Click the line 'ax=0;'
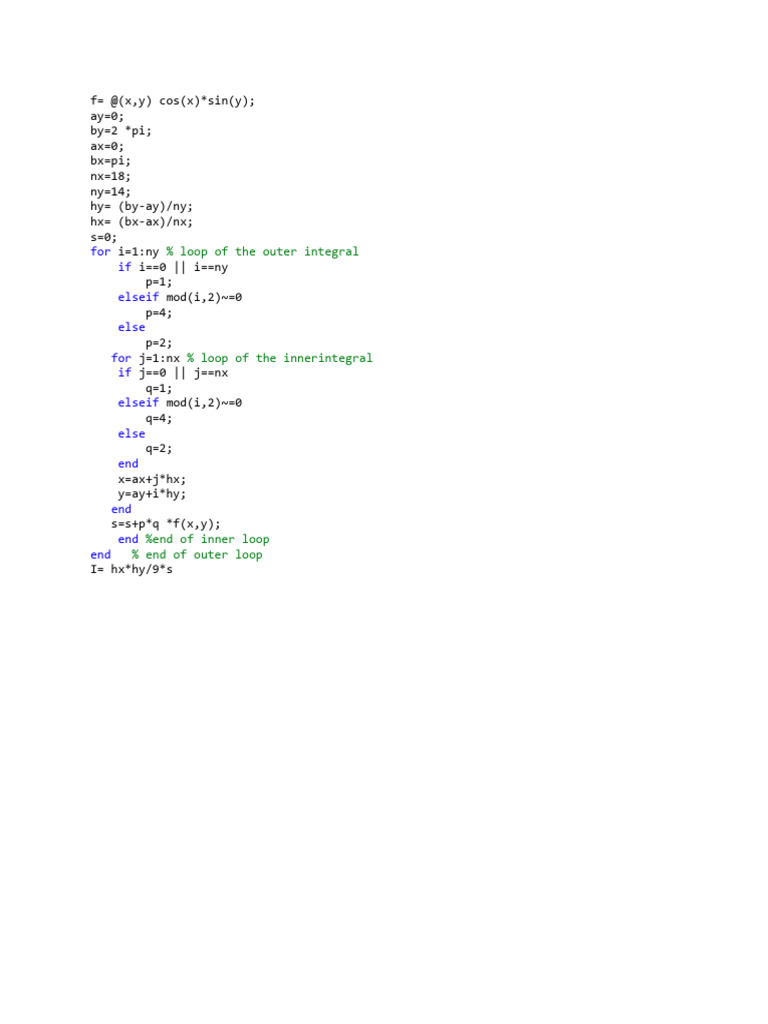Viewport: 768px width, 1024px height. point(107,146)
